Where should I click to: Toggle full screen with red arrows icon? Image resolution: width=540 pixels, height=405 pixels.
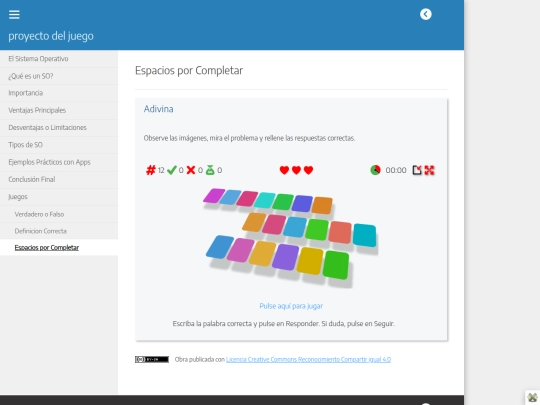tap(429, 170)
